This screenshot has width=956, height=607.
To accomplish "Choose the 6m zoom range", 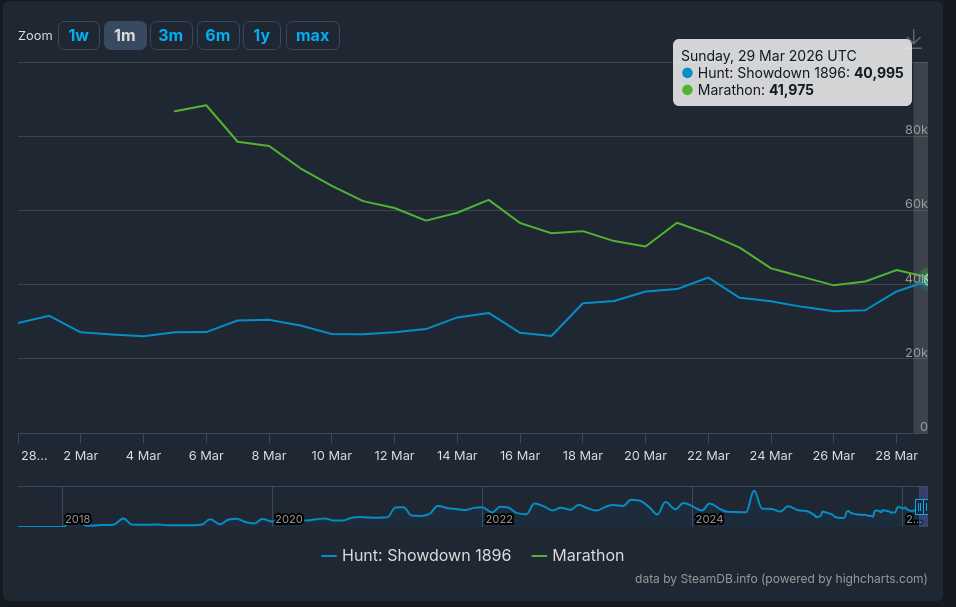I will pos(218,35).
